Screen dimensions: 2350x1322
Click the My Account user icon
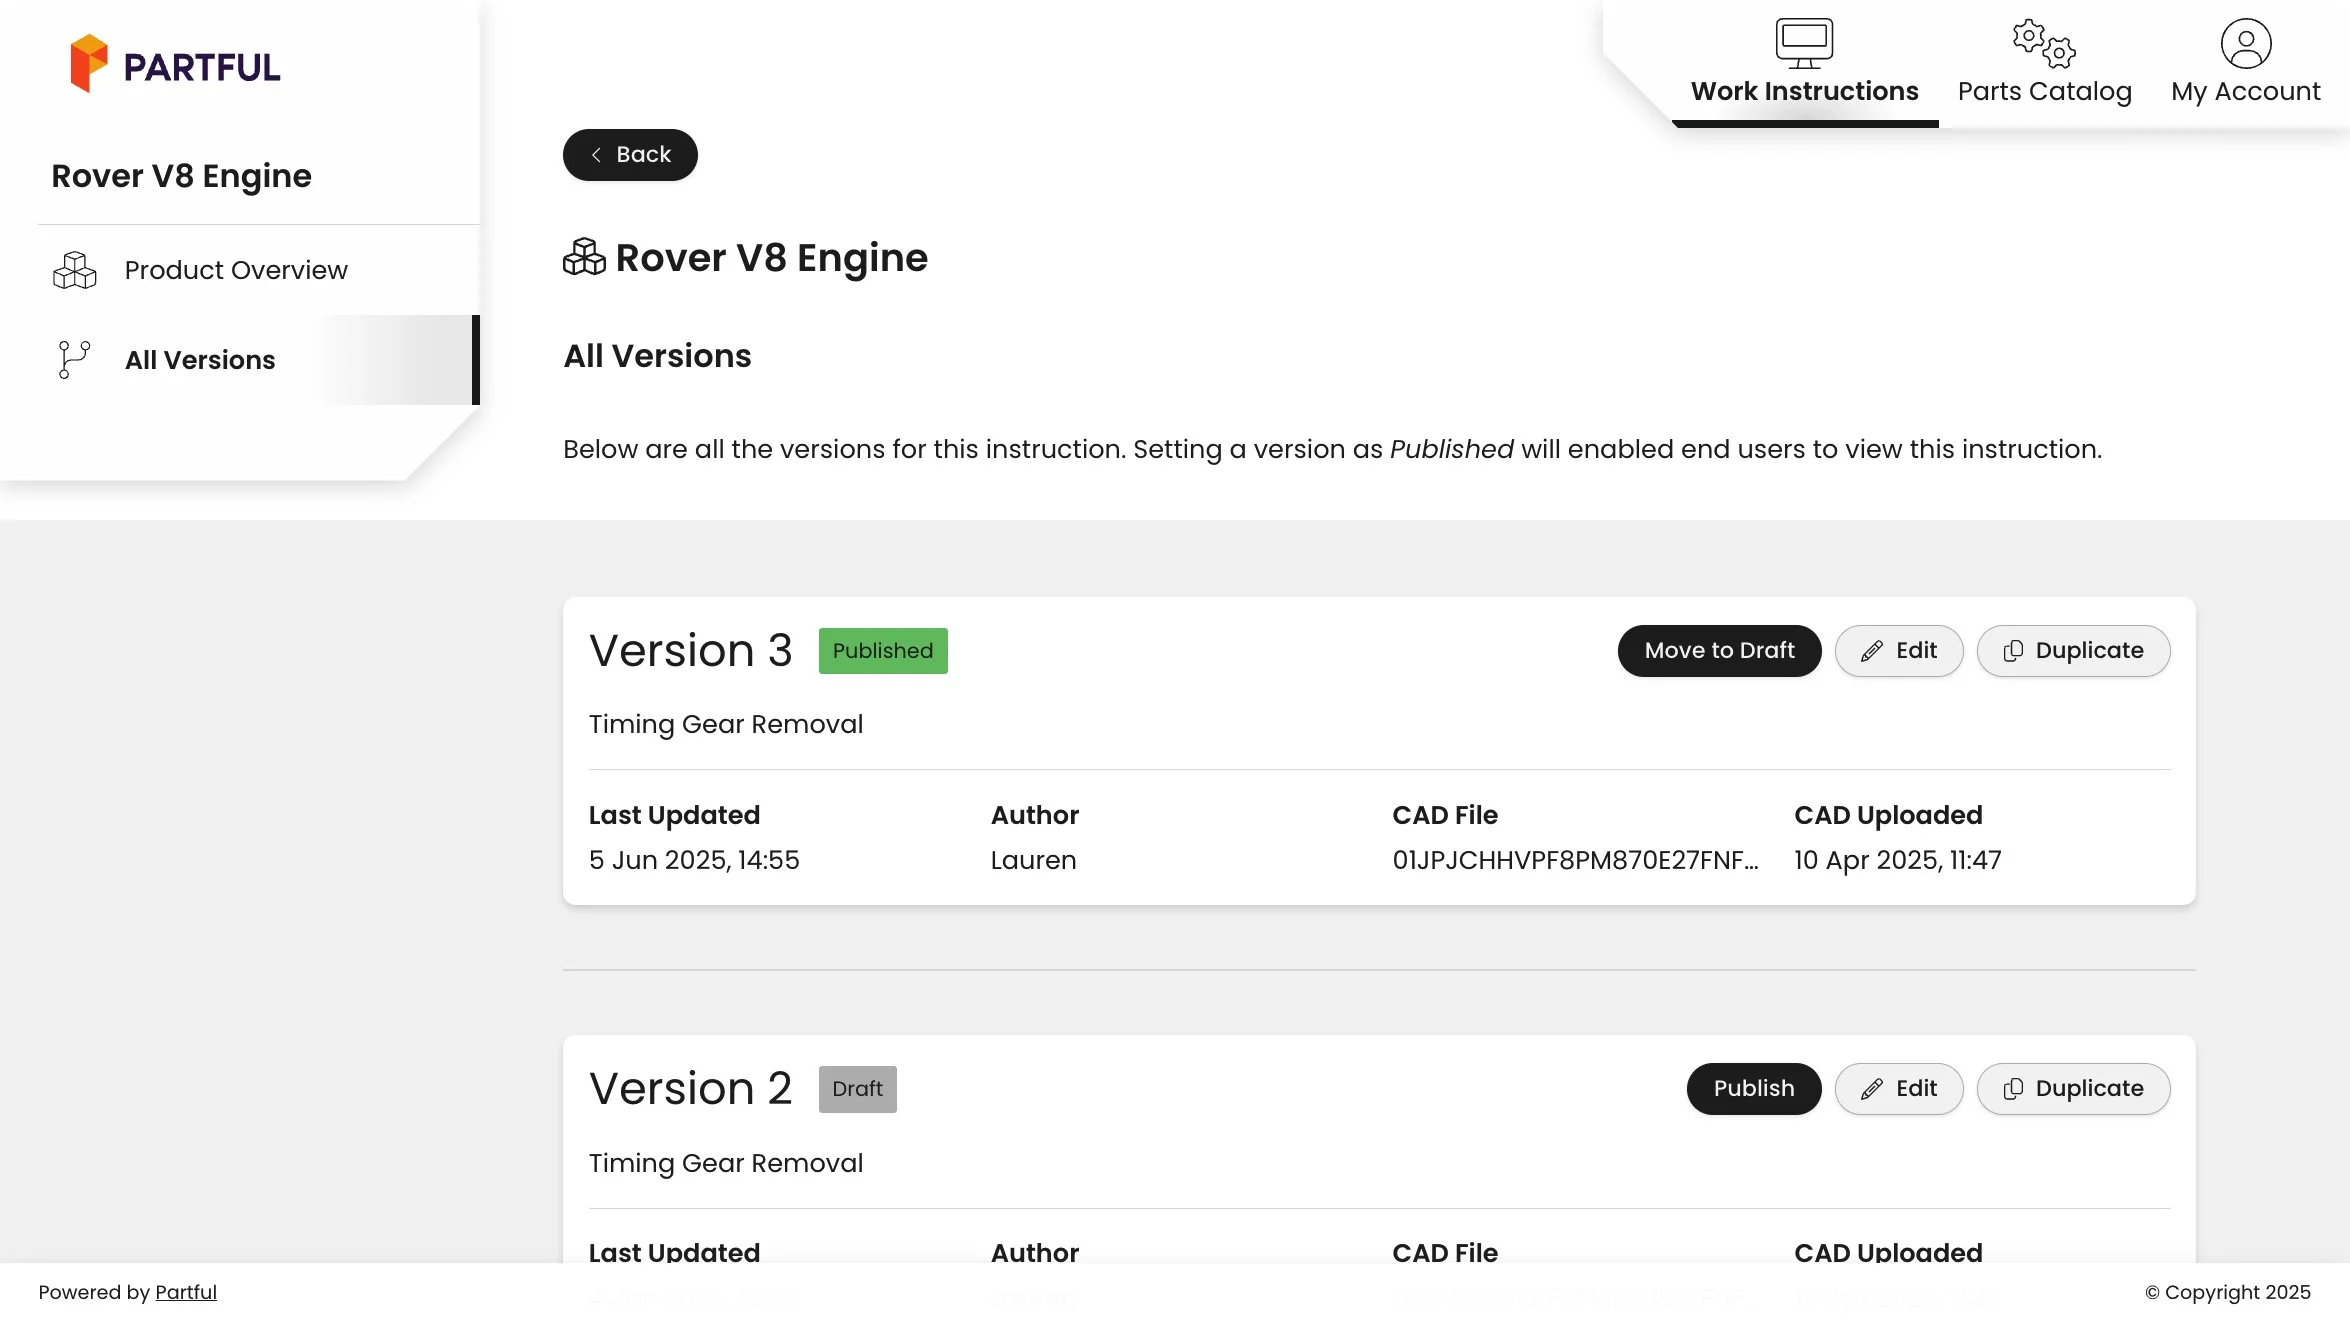click(2245, 43)
